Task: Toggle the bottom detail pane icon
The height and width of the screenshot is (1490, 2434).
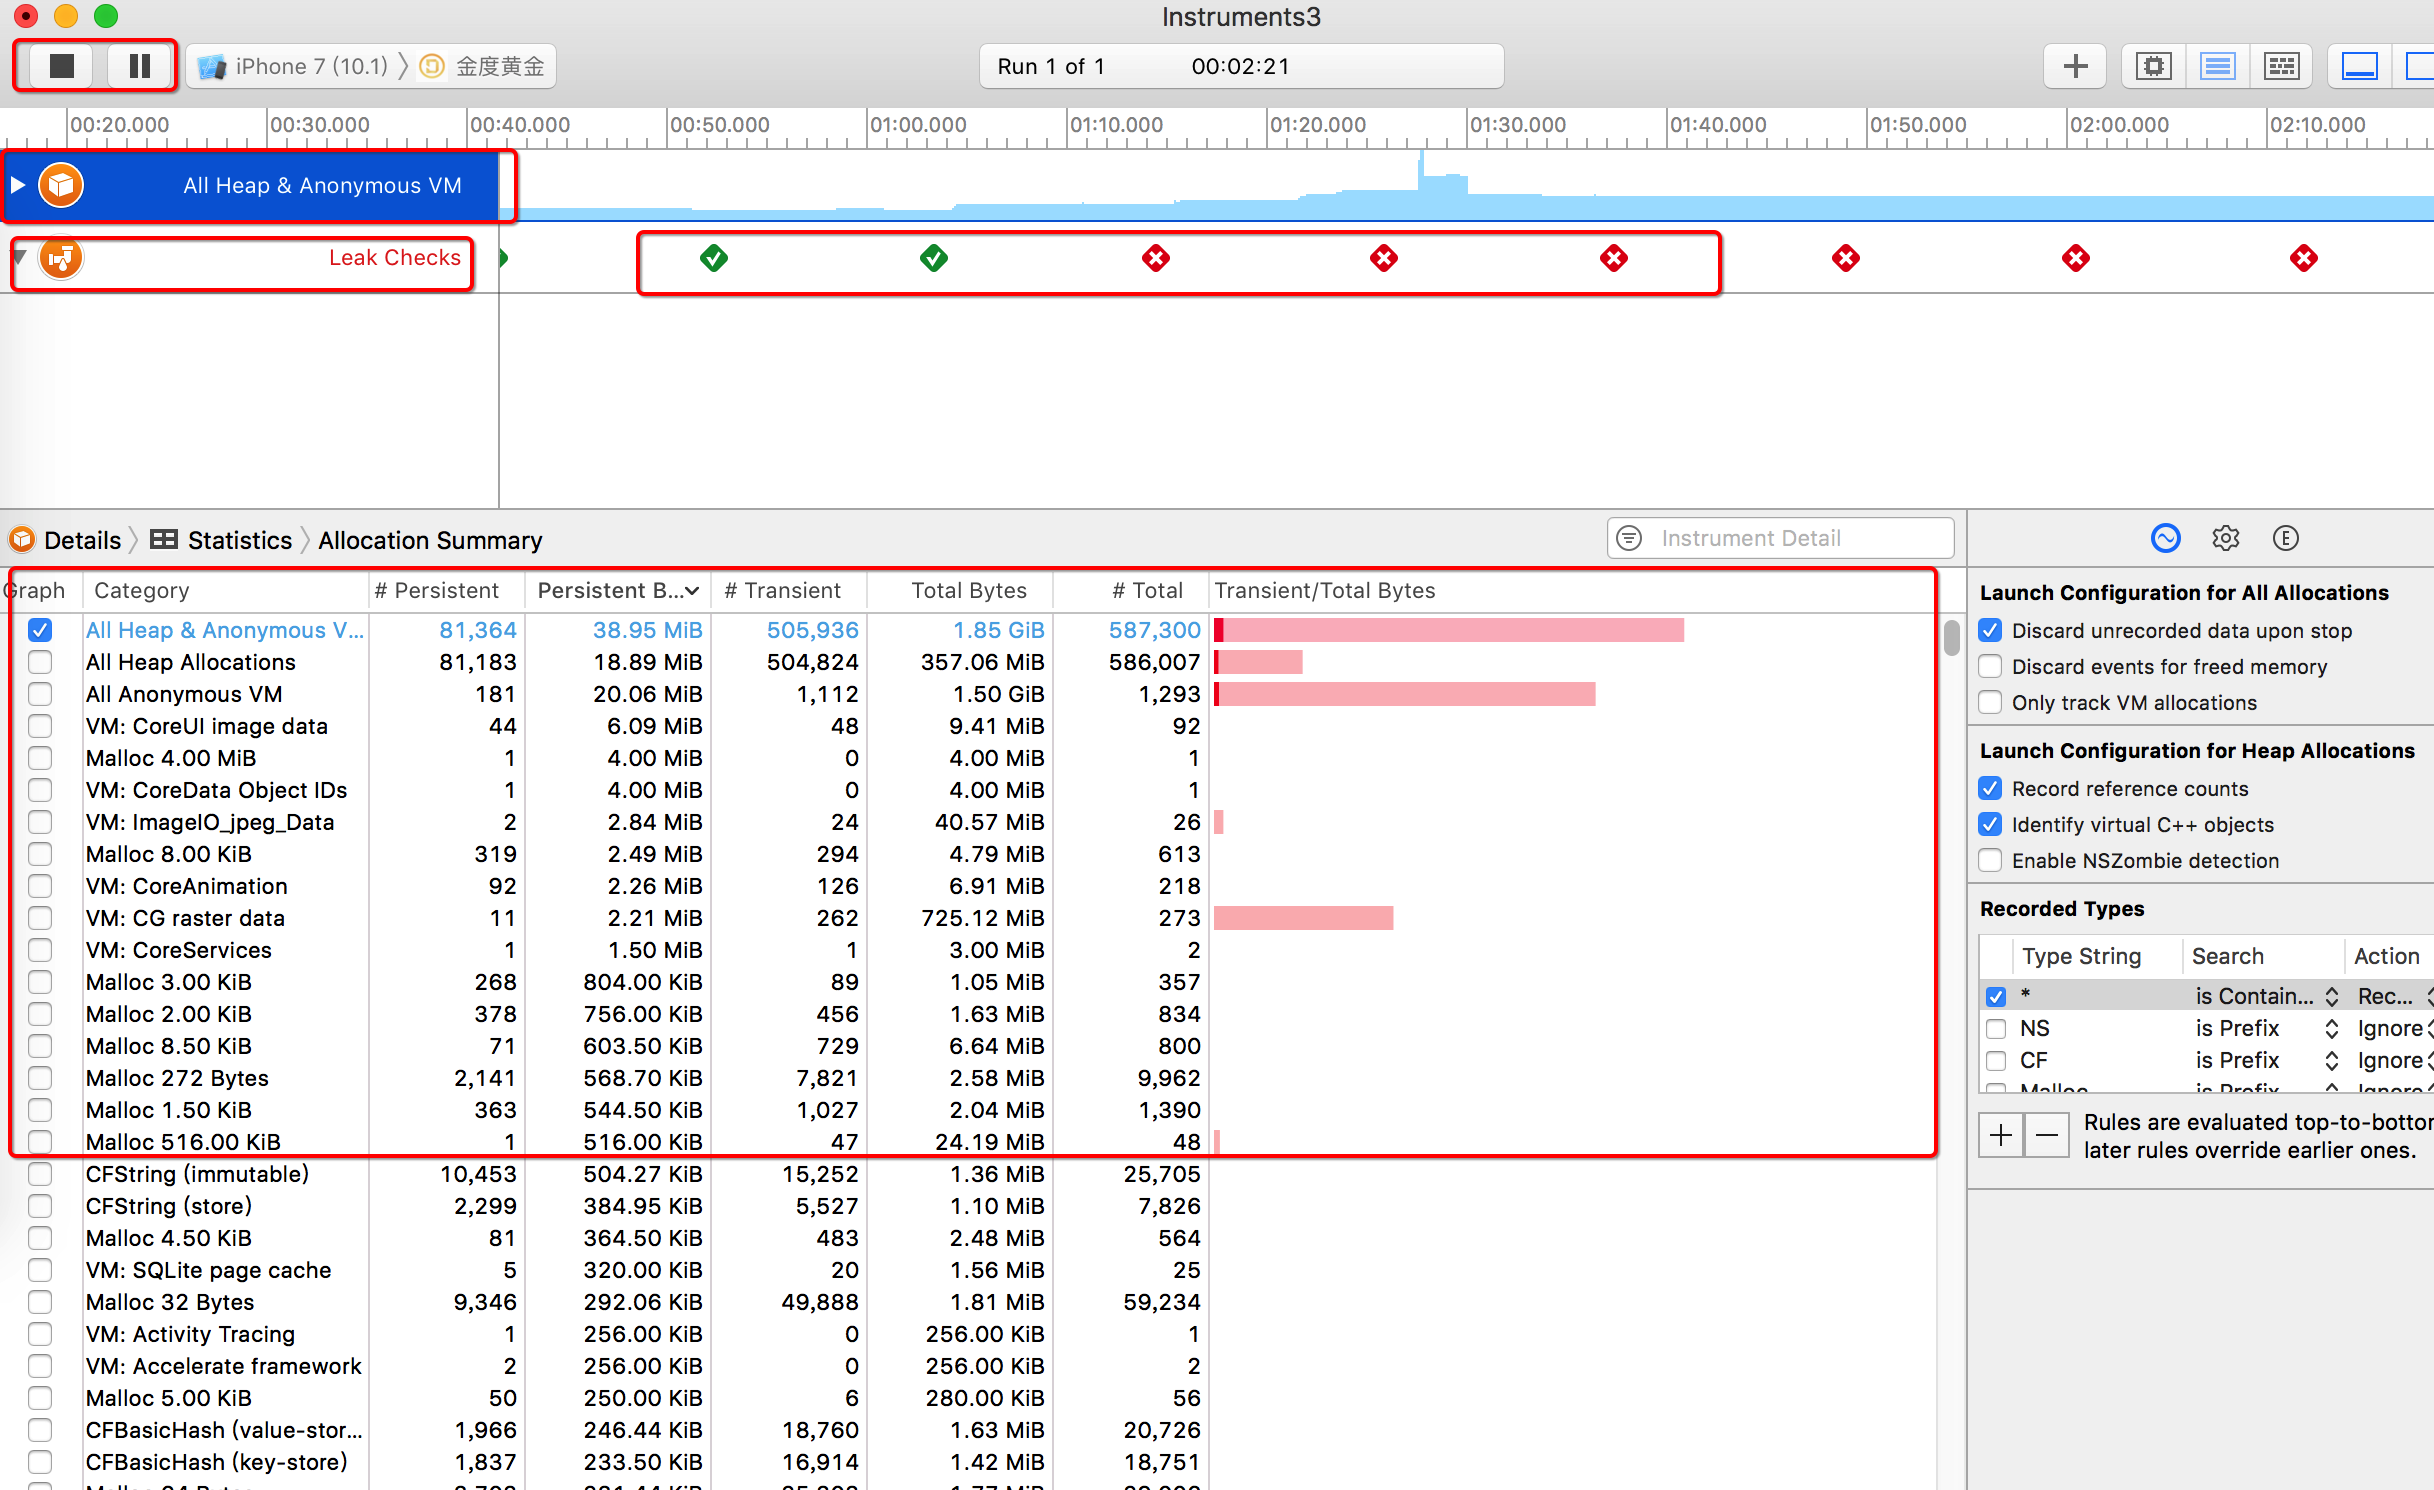Action: point(2359,66)
